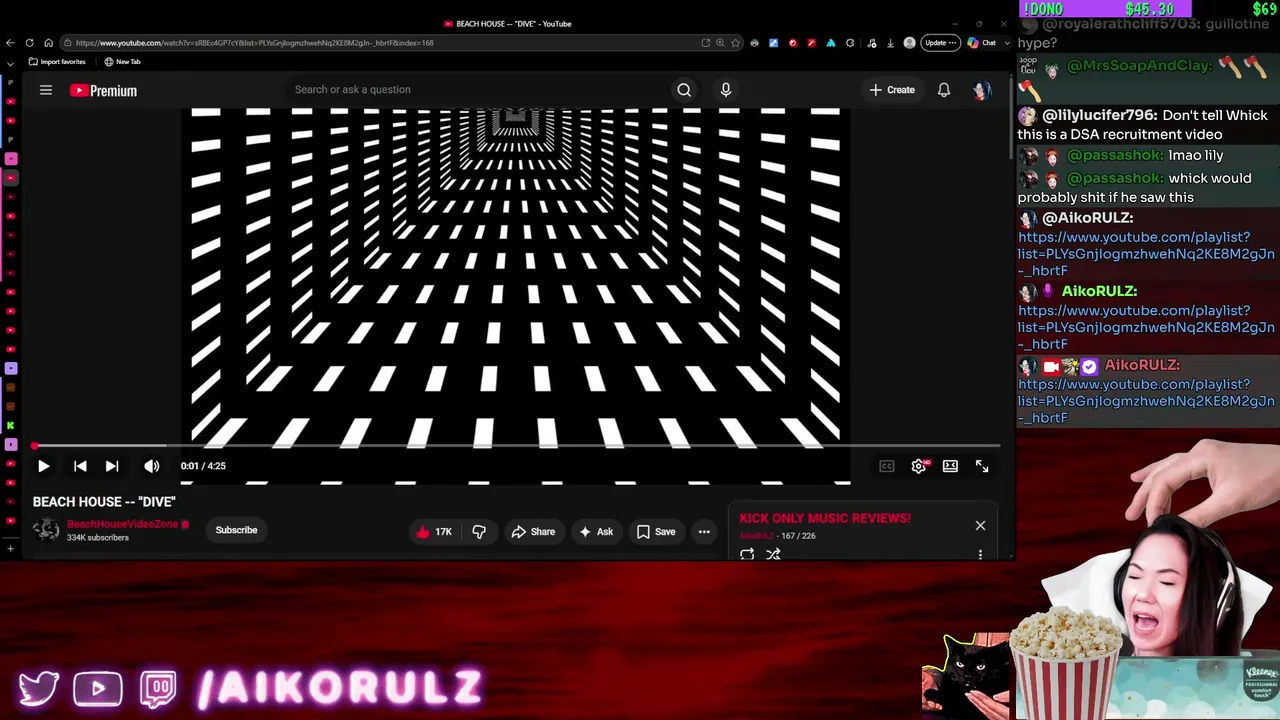Open the zoom magnifier in address bar

pyautogui.click(x=720, y=43)
